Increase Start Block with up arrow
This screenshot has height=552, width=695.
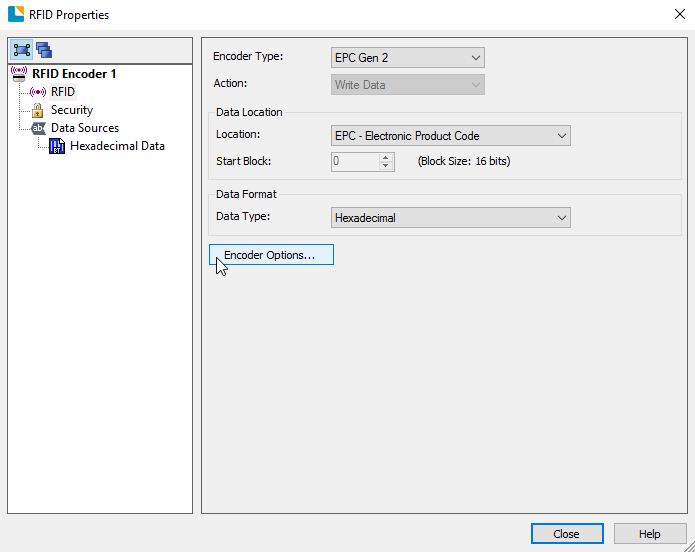[x=386, y=157]
